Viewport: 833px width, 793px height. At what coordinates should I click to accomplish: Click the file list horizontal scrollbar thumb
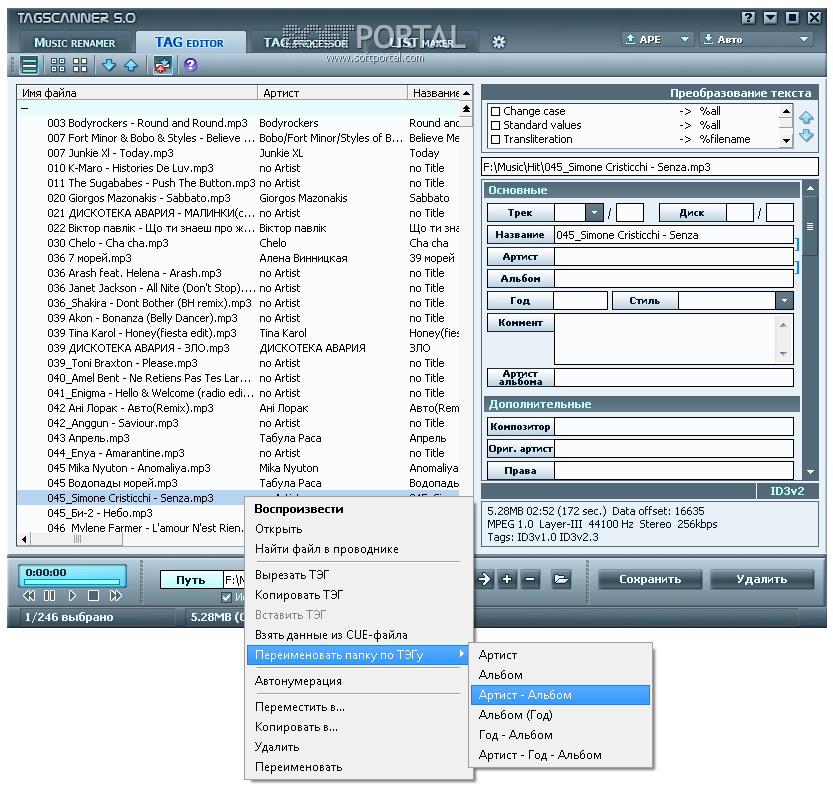coord(77,539)
